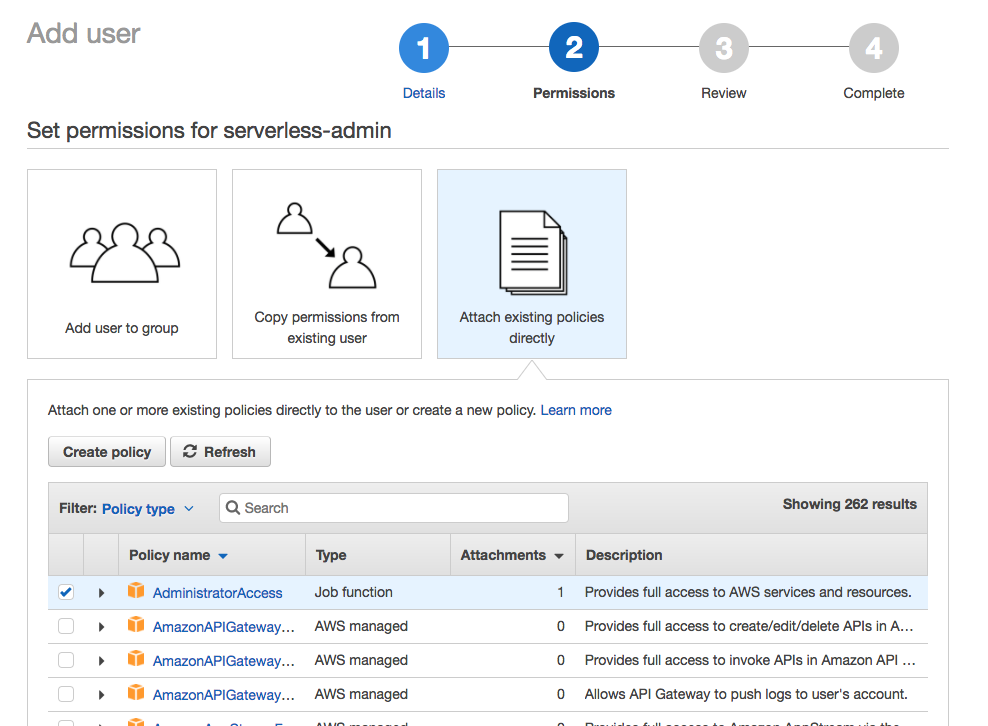Expand the AdministratorAccess policy row details
Screen dimensions: 988x726
click(x=101, y=593)
